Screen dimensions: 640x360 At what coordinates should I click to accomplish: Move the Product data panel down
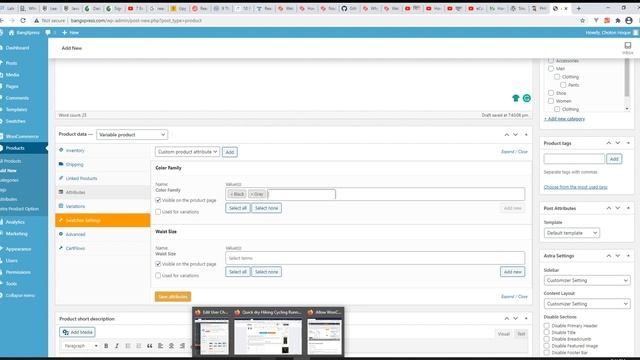[x=516, y=135]
